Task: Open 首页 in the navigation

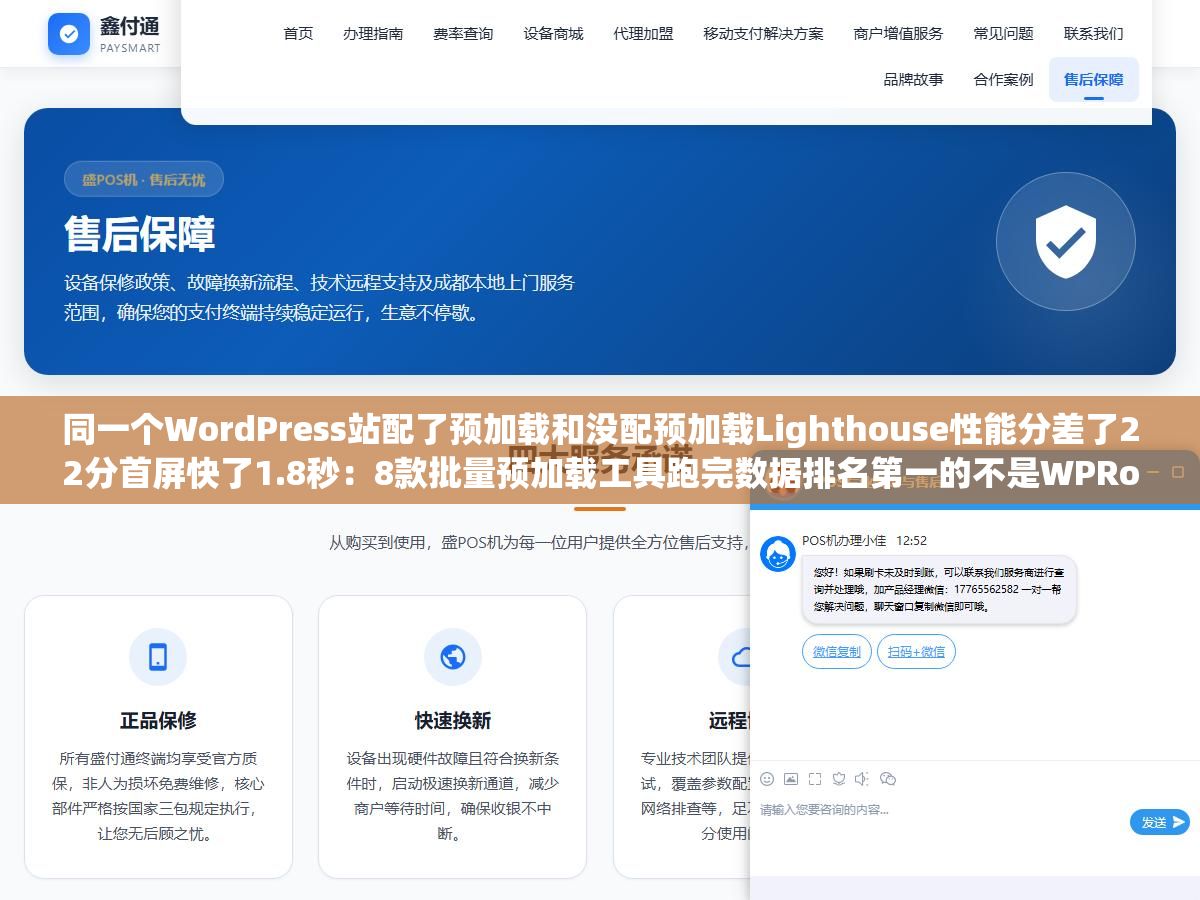Action: 298,33
